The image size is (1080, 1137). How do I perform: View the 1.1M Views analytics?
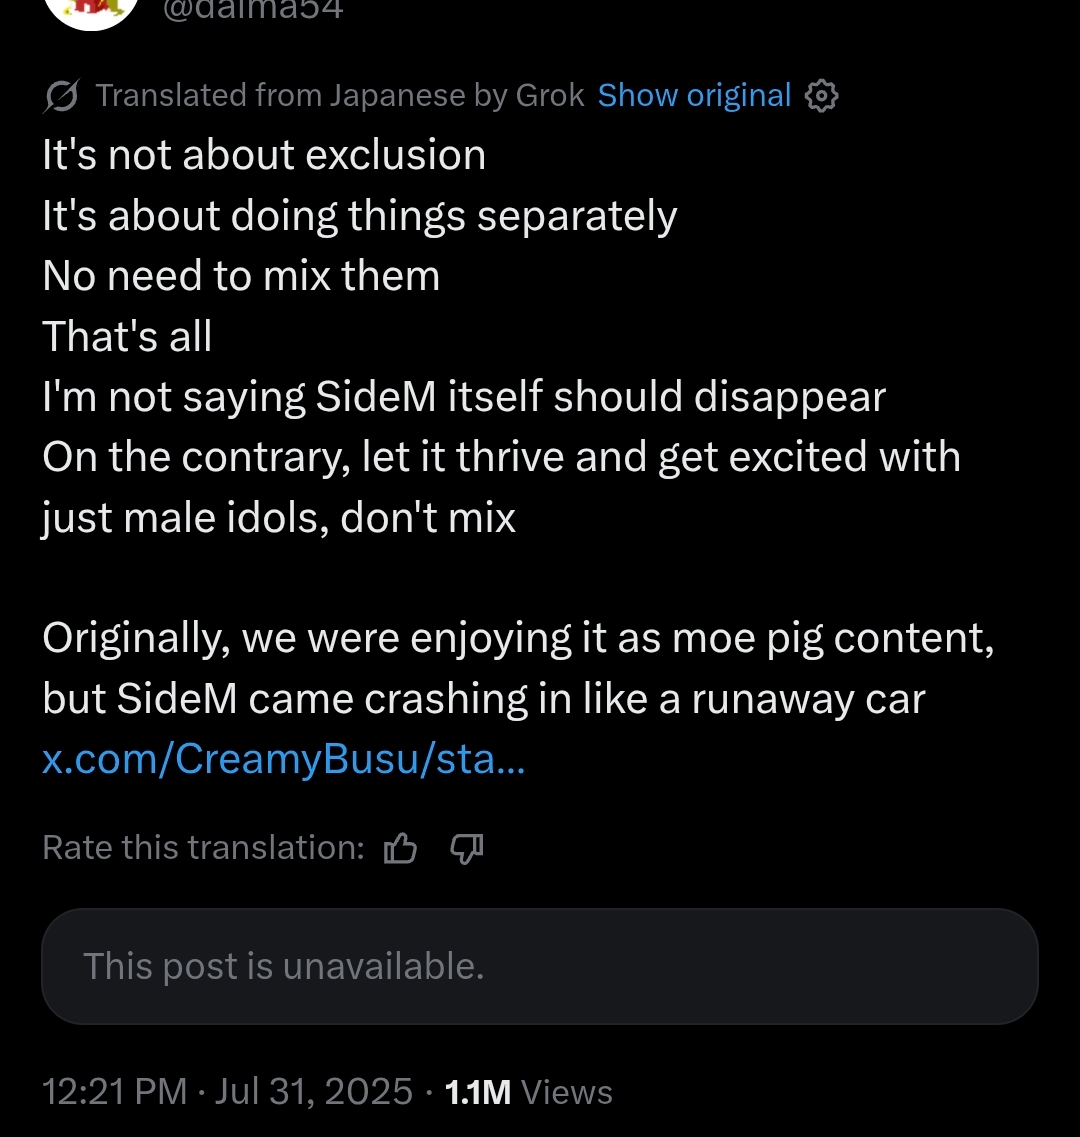[529, 1092]
